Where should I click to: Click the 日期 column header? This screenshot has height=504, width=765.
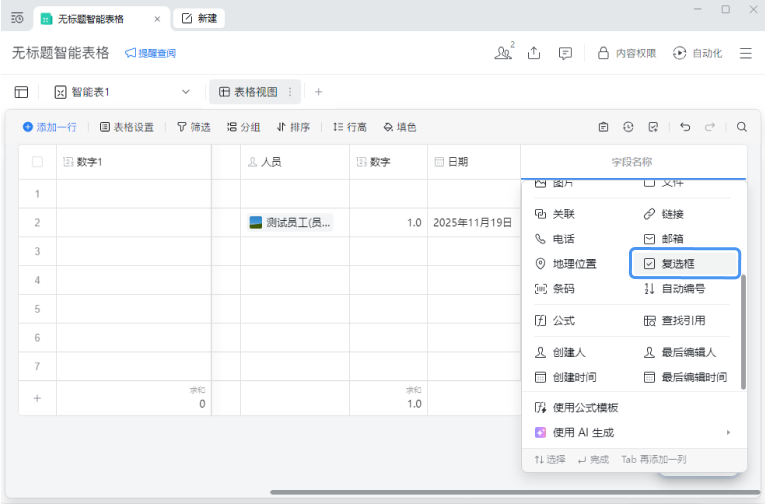pyautogui.click(x=474, y=162)
